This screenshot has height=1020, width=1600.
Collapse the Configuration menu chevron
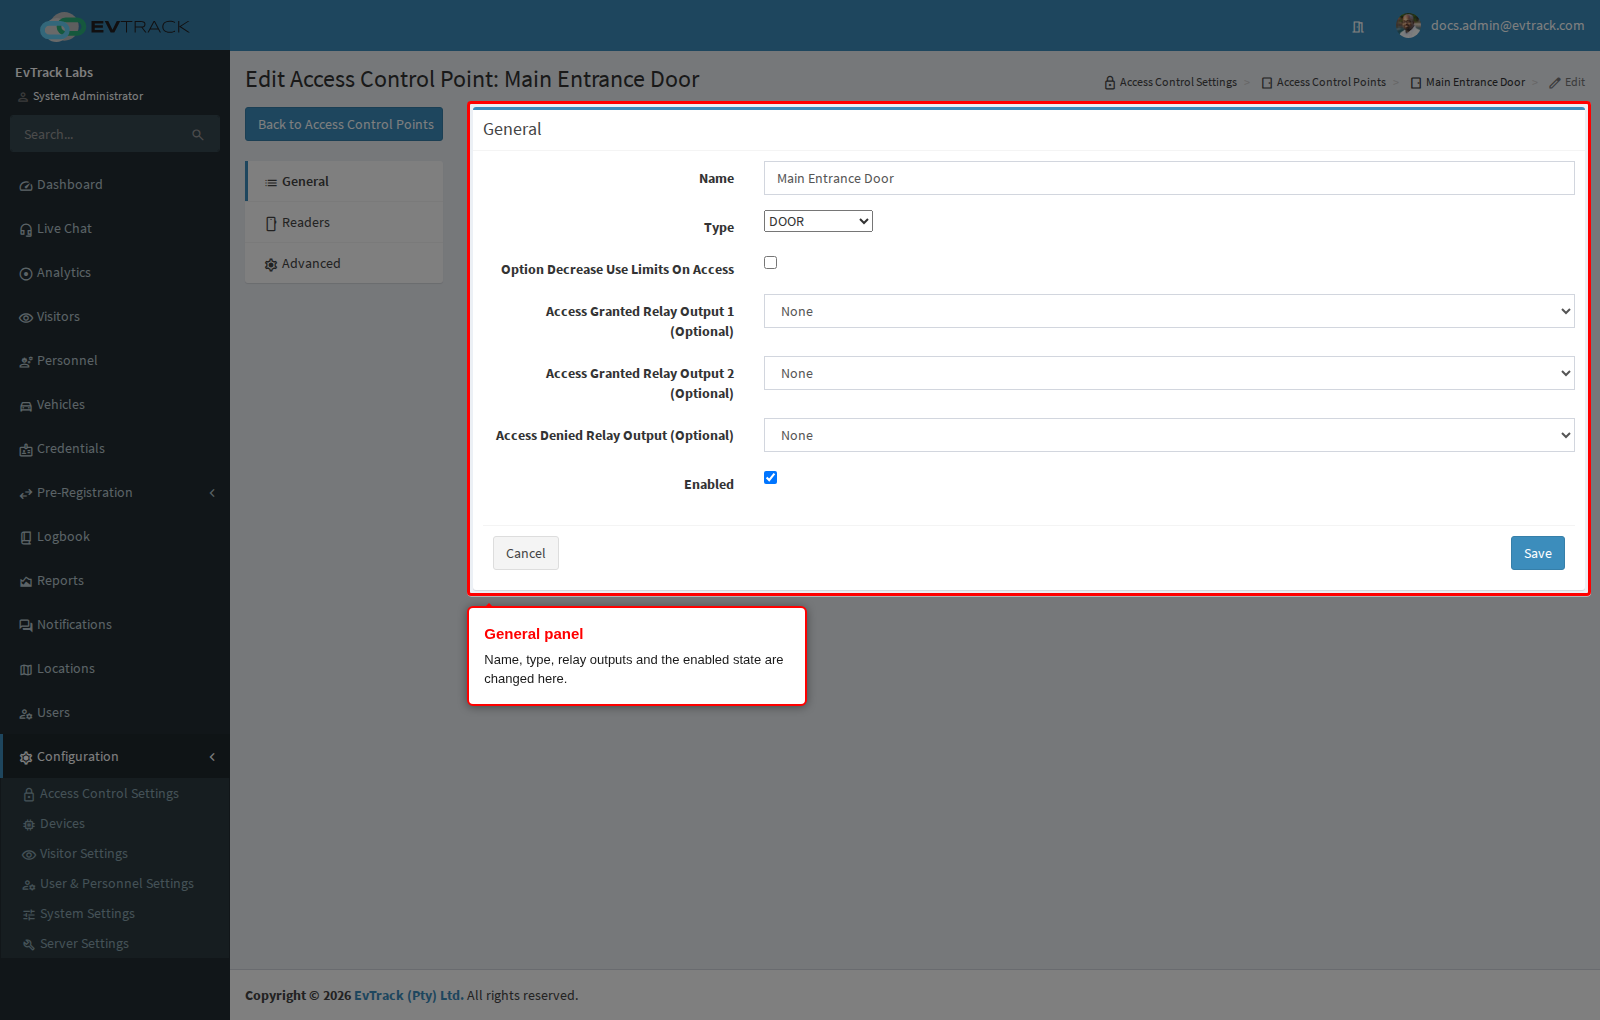point(212,757)
